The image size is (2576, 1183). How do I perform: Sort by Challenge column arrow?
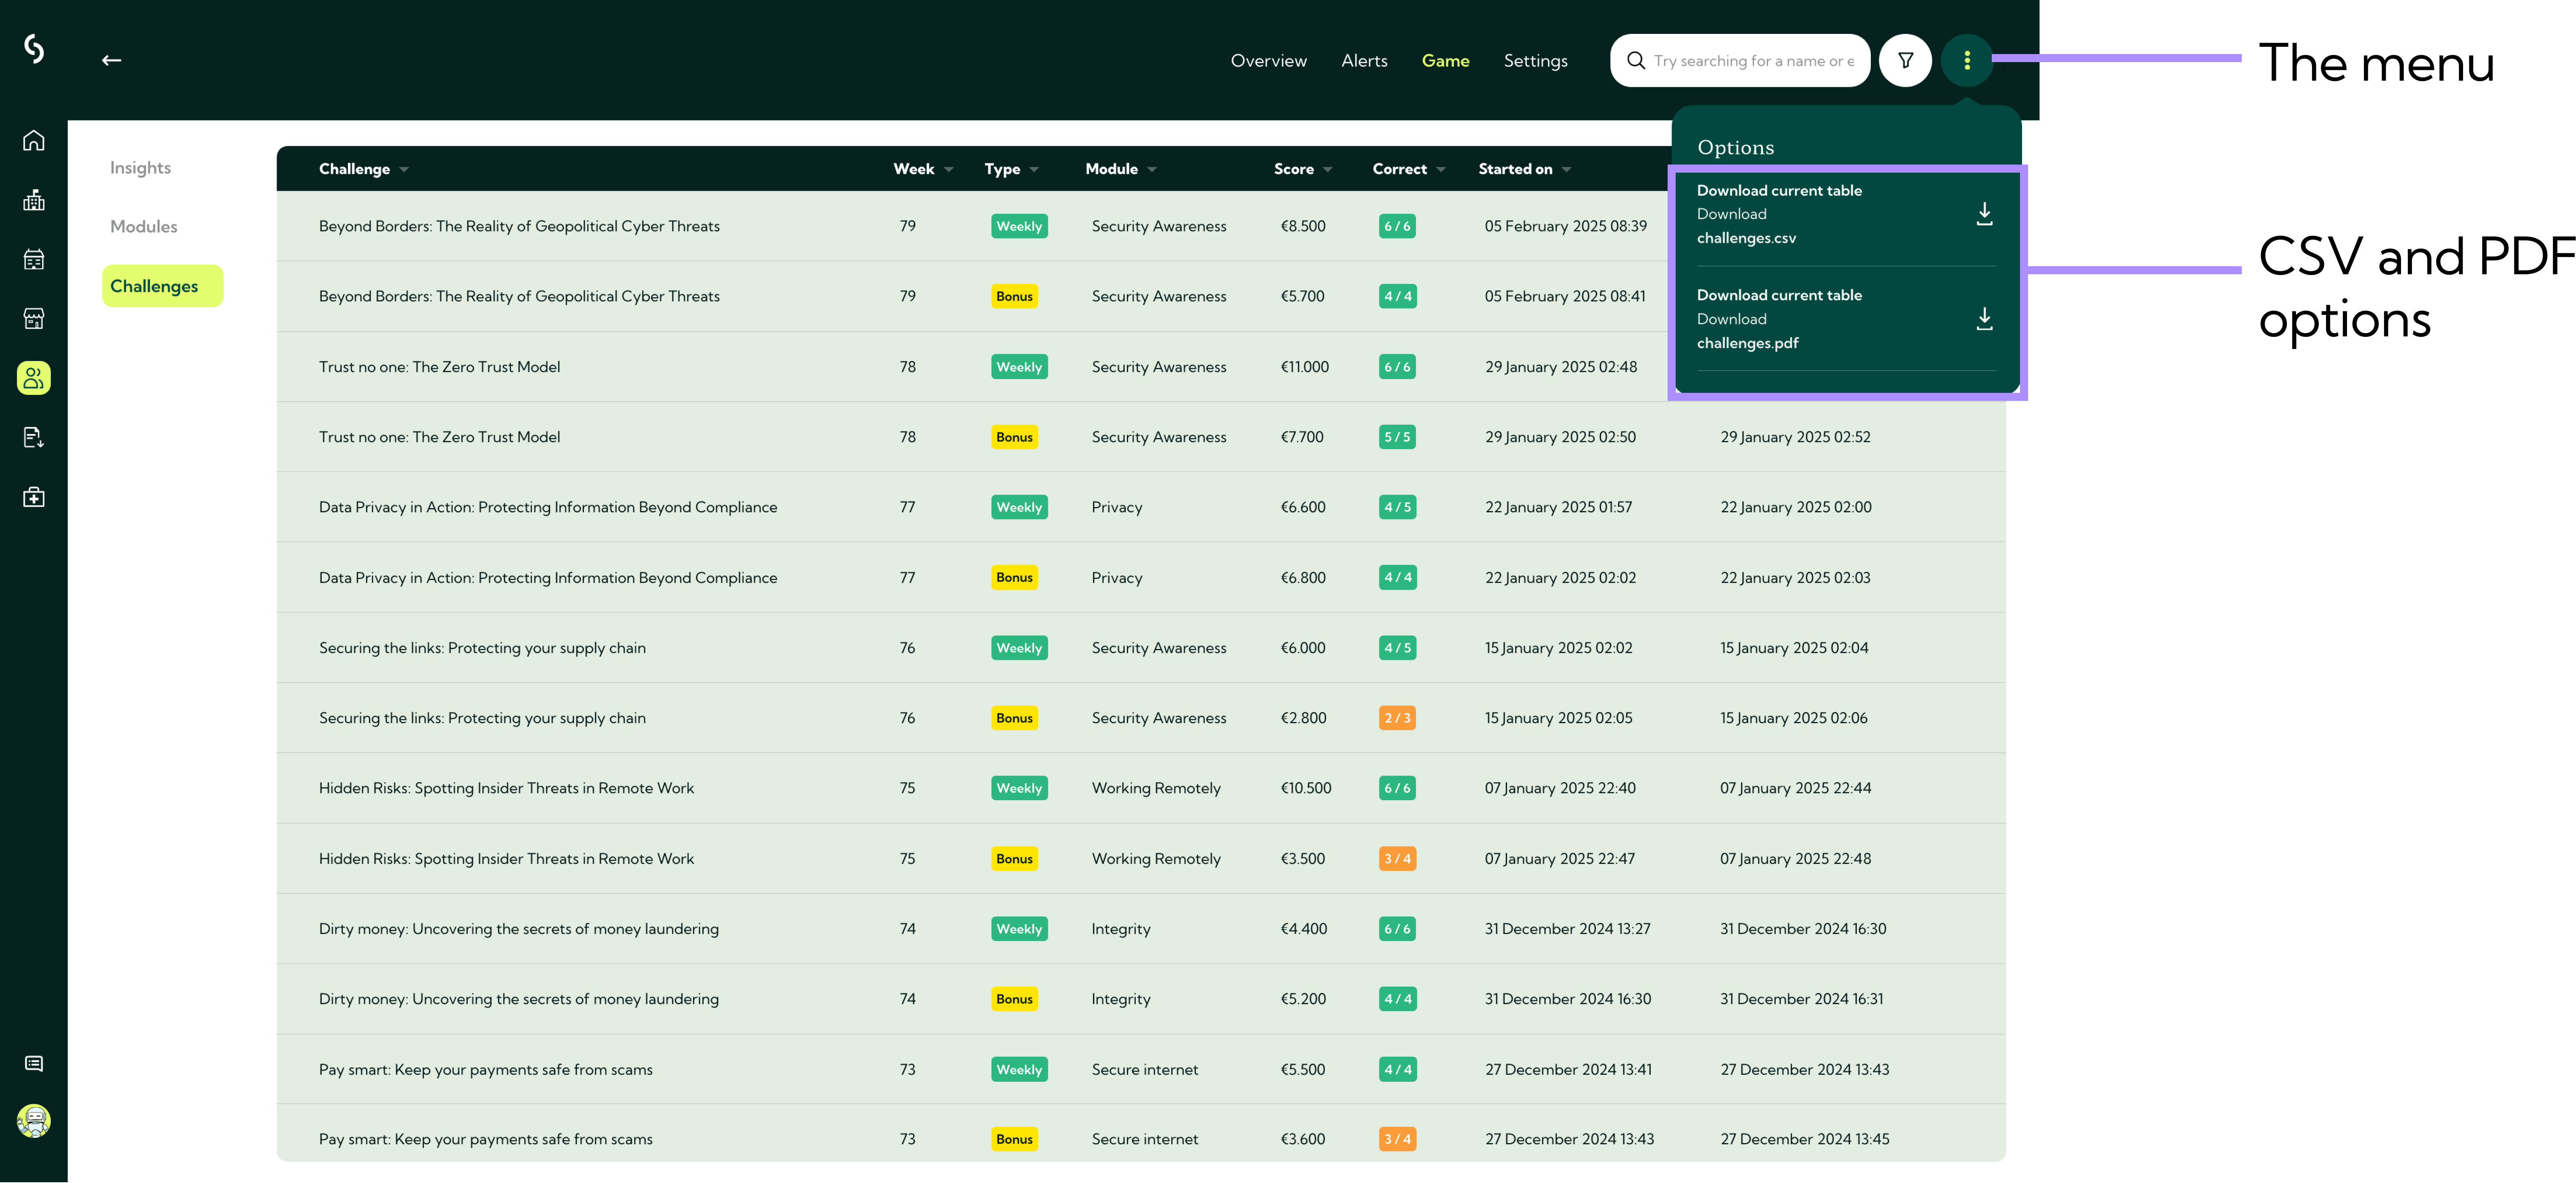pyautogui.click(x=404, y=170)
